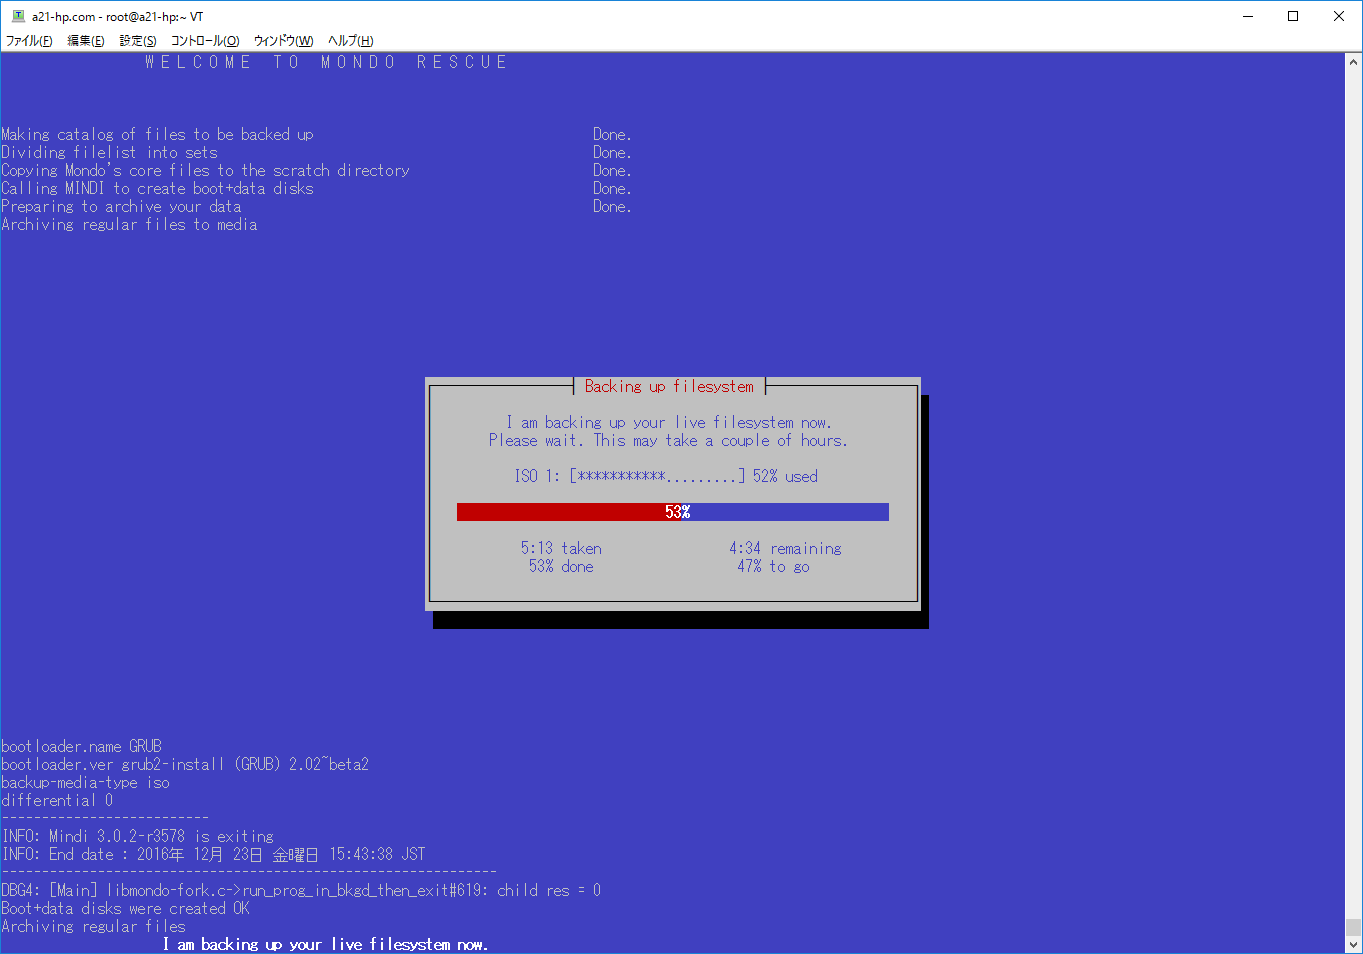Click 'Boot+data disks were created OK'
This screenshot has height=954, width=1363.
click(125, 908)
